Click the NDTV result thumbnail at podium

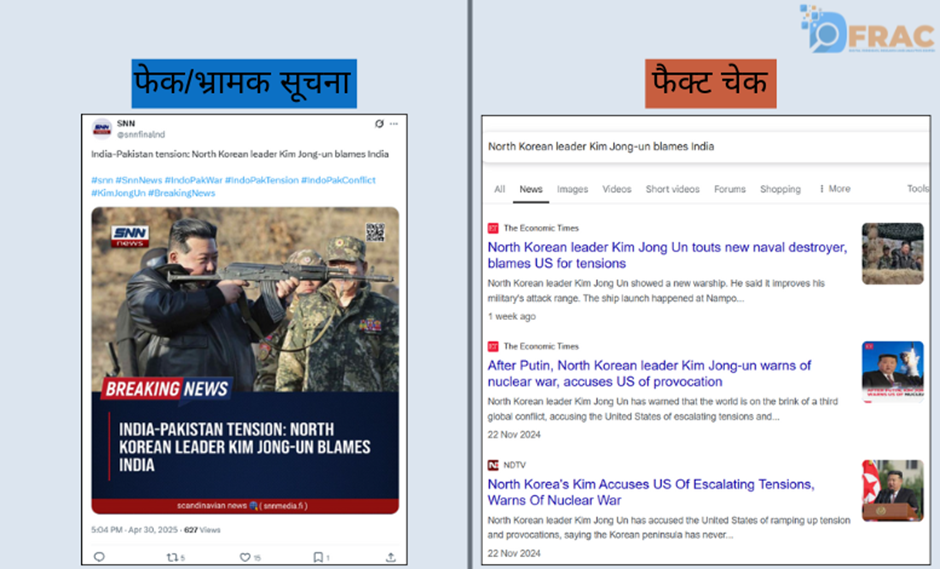[893, 490]
